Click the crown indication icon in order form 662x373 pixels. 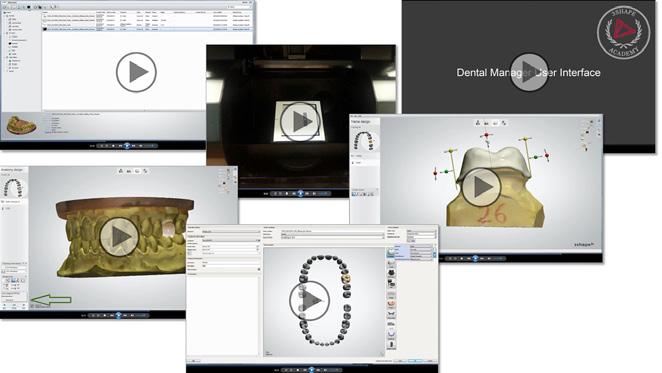[x=391, y=253]
